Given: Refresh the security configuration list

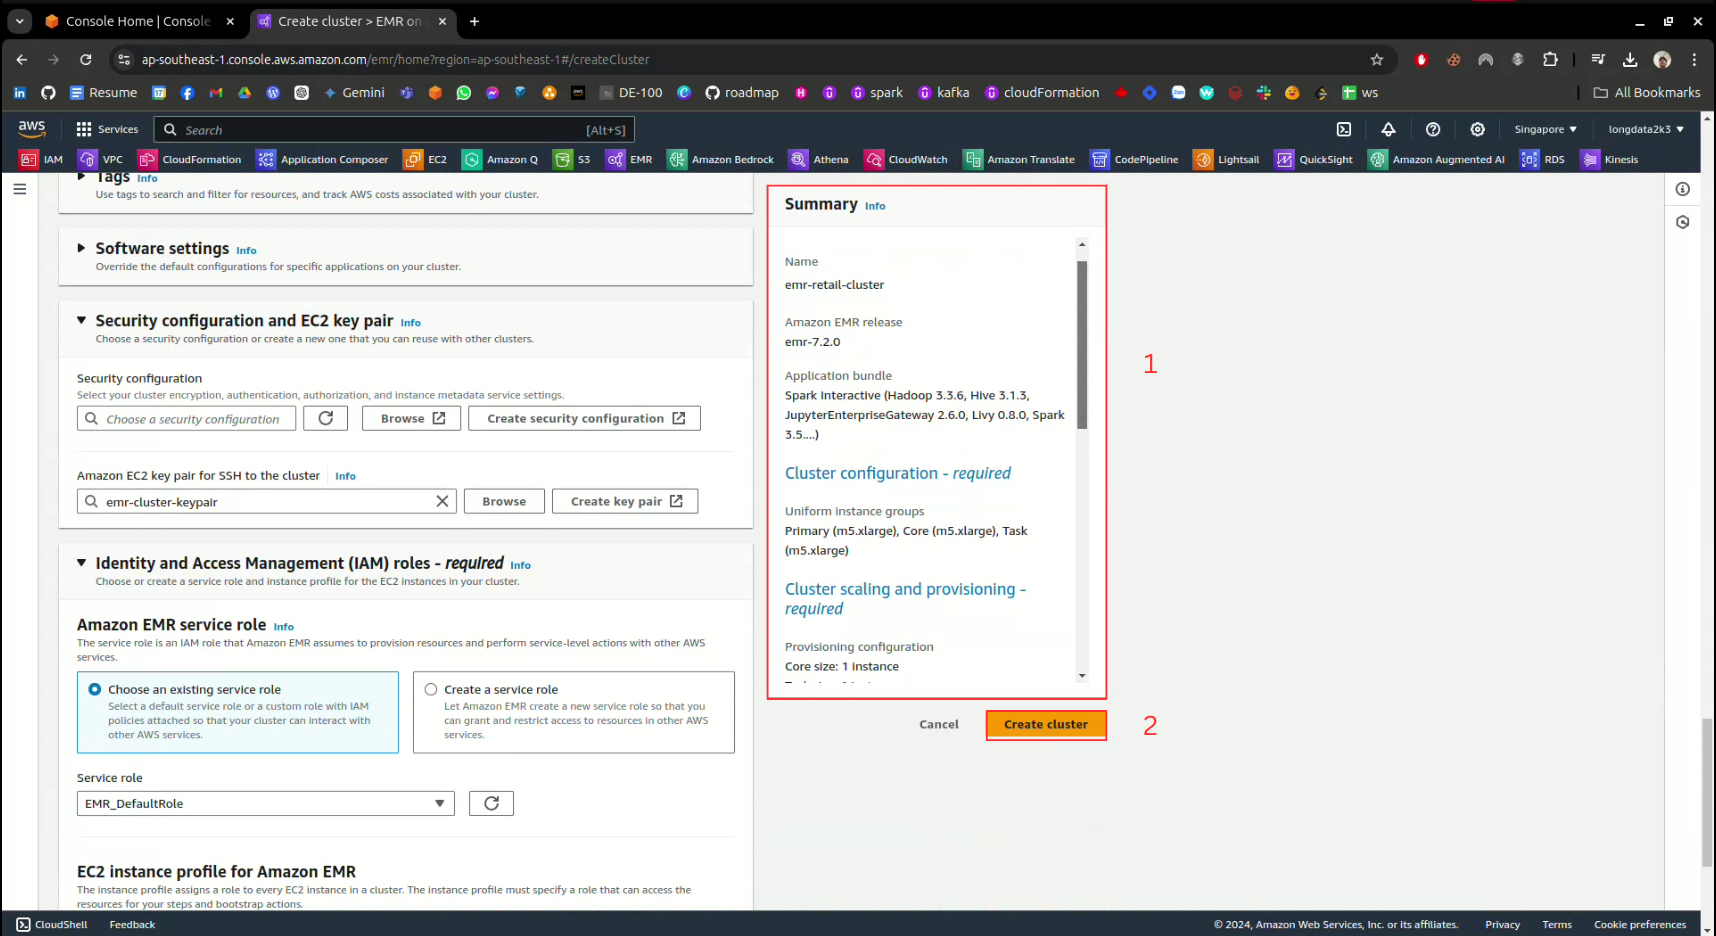Looking at the screenshot, I should [326, 419].
